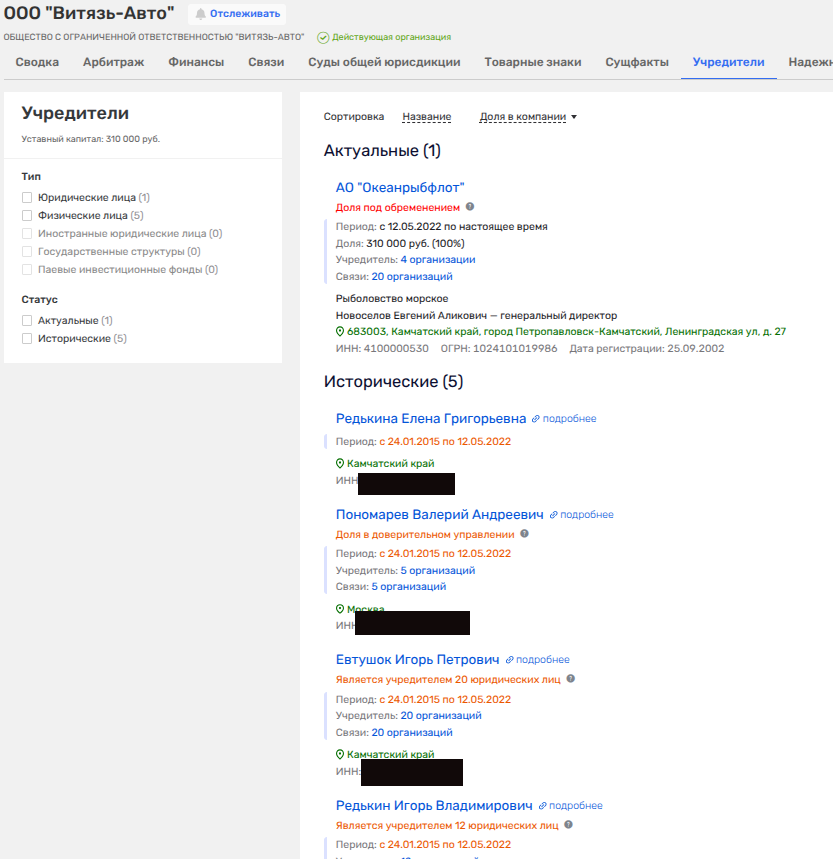
Task: Enable the Юридические лица checkbox
Action: (28, 198)
